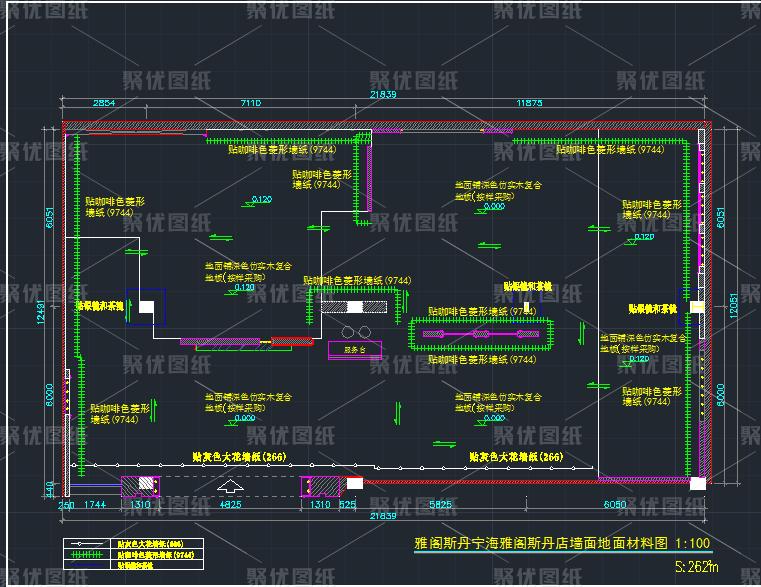Click the 1744 dimension label

point(95,504)
